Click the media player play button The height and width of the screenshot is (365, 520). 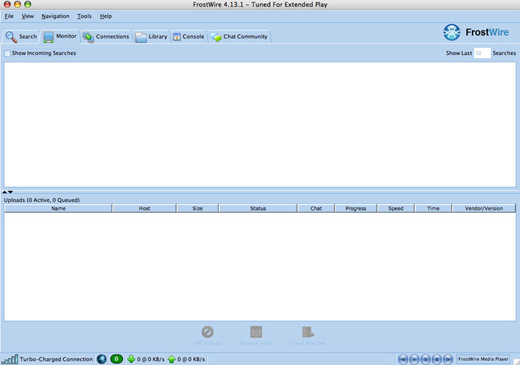click(x=414, y=359)
